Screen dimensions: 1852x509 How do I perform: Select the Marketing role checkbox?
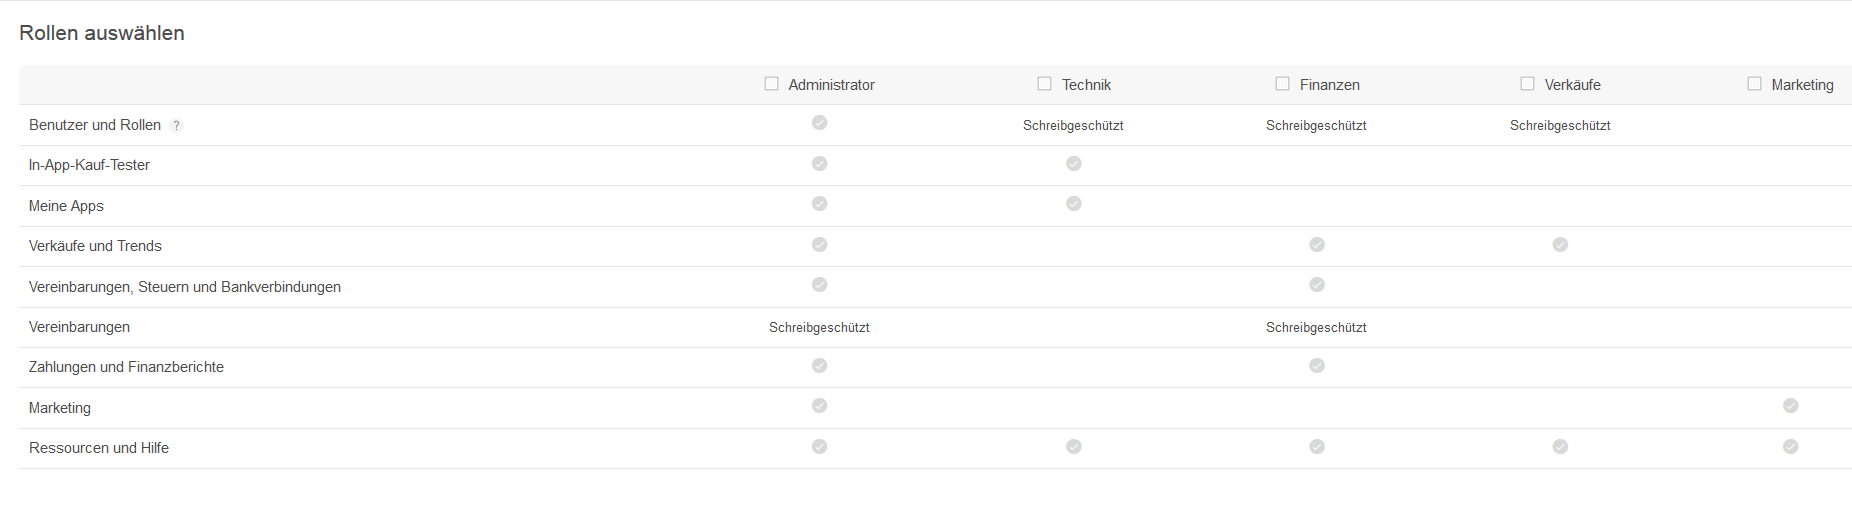1754,84
